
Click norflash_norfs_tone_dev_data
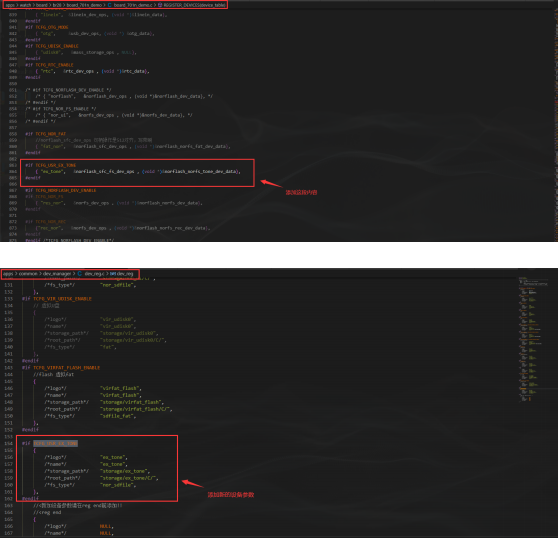[x=200, y=172]
